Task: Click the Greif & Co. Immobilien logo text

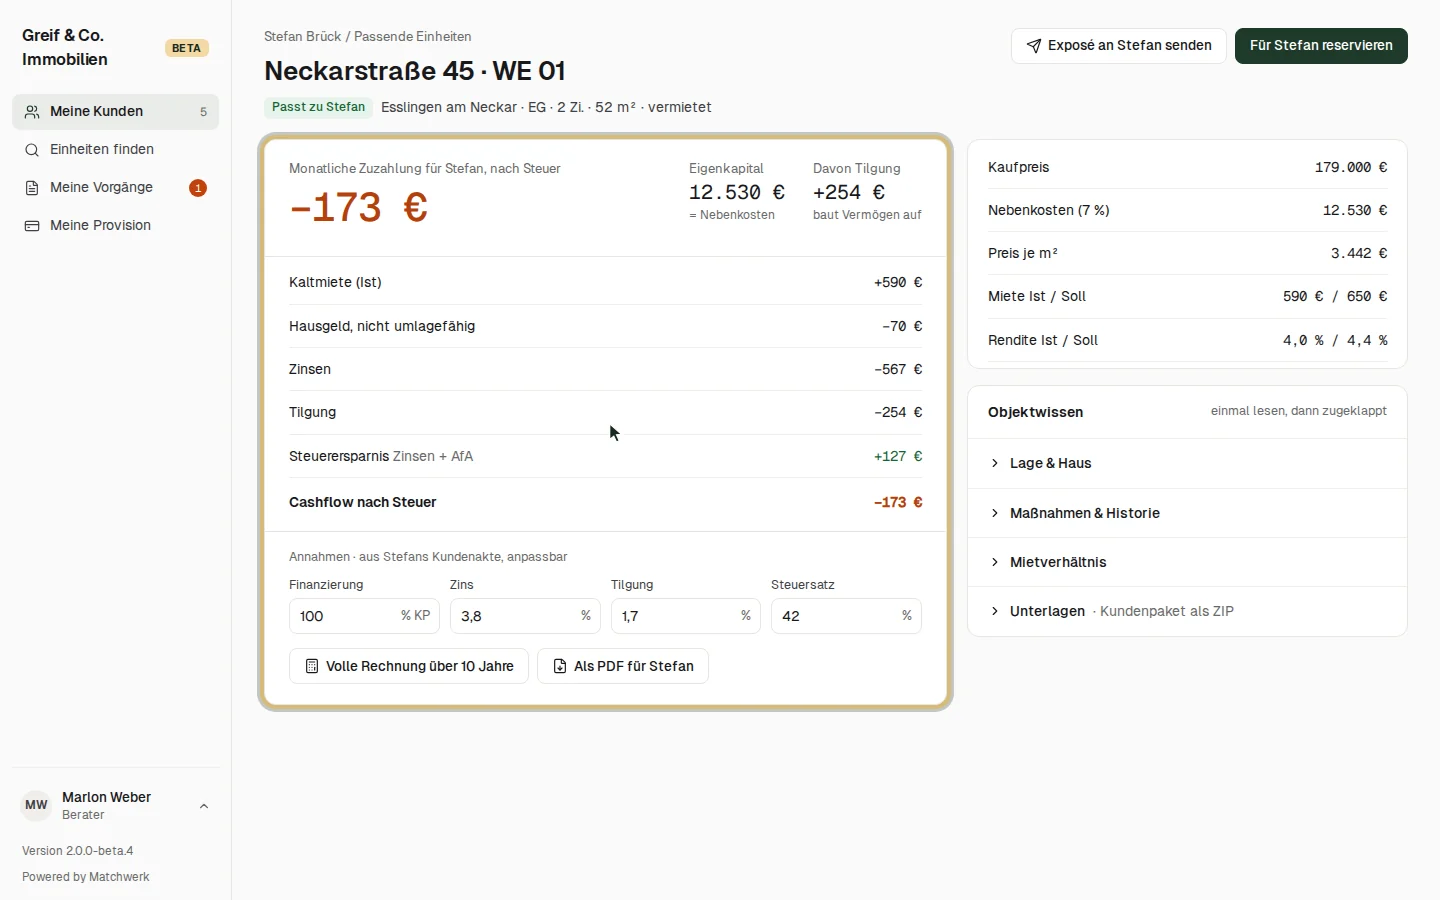Action: [65, 47]
